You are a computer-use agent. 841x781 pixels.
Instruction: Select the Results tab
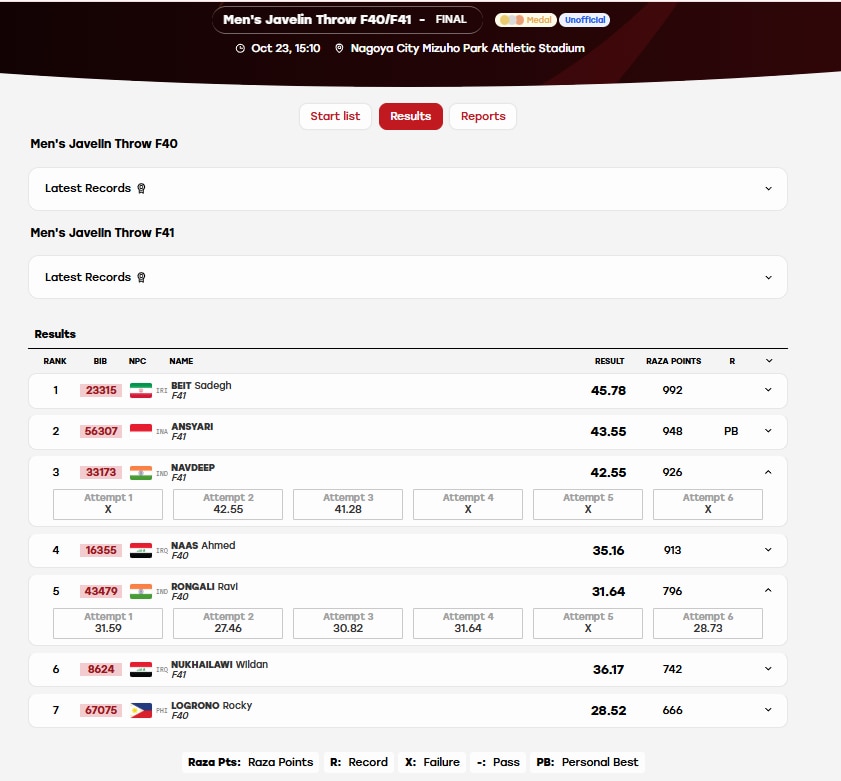[x=410, y=116]
